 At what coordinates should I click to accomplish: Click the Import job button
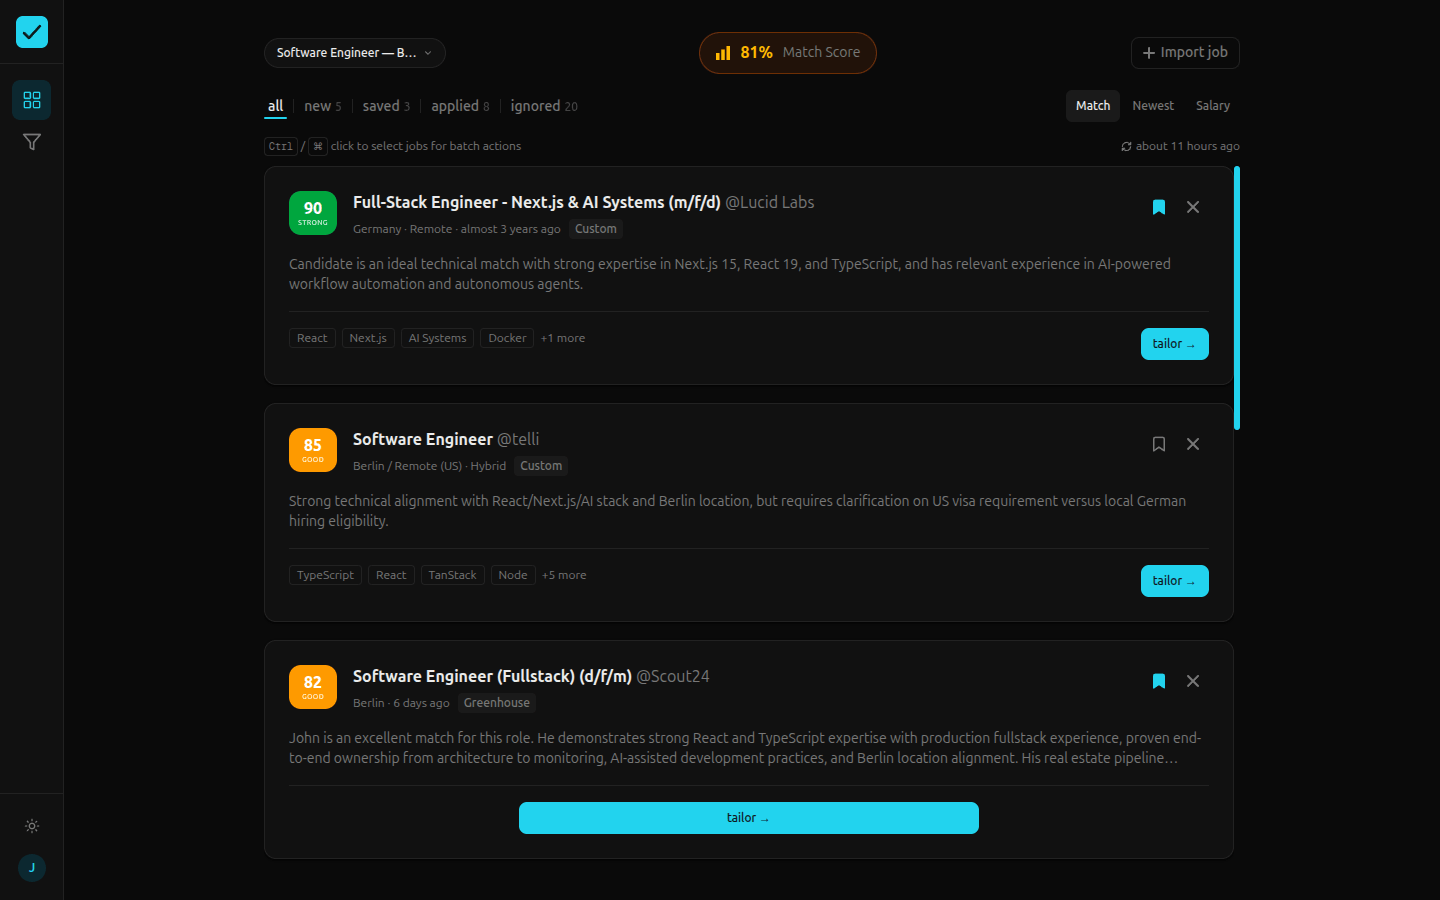pyautogui.click(x=1185, y=52)
